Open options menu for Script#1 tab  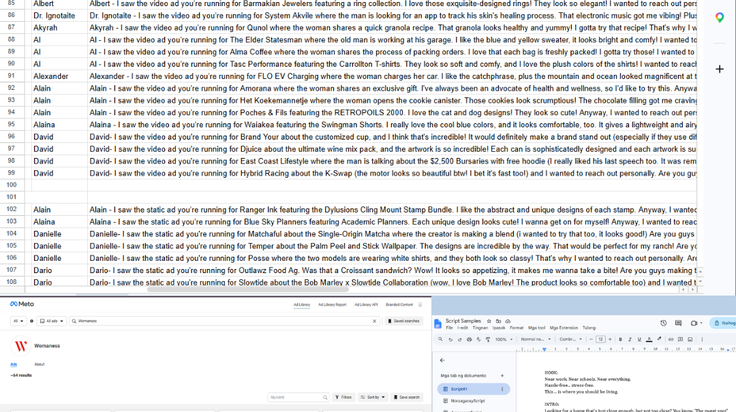coord(502,389)
